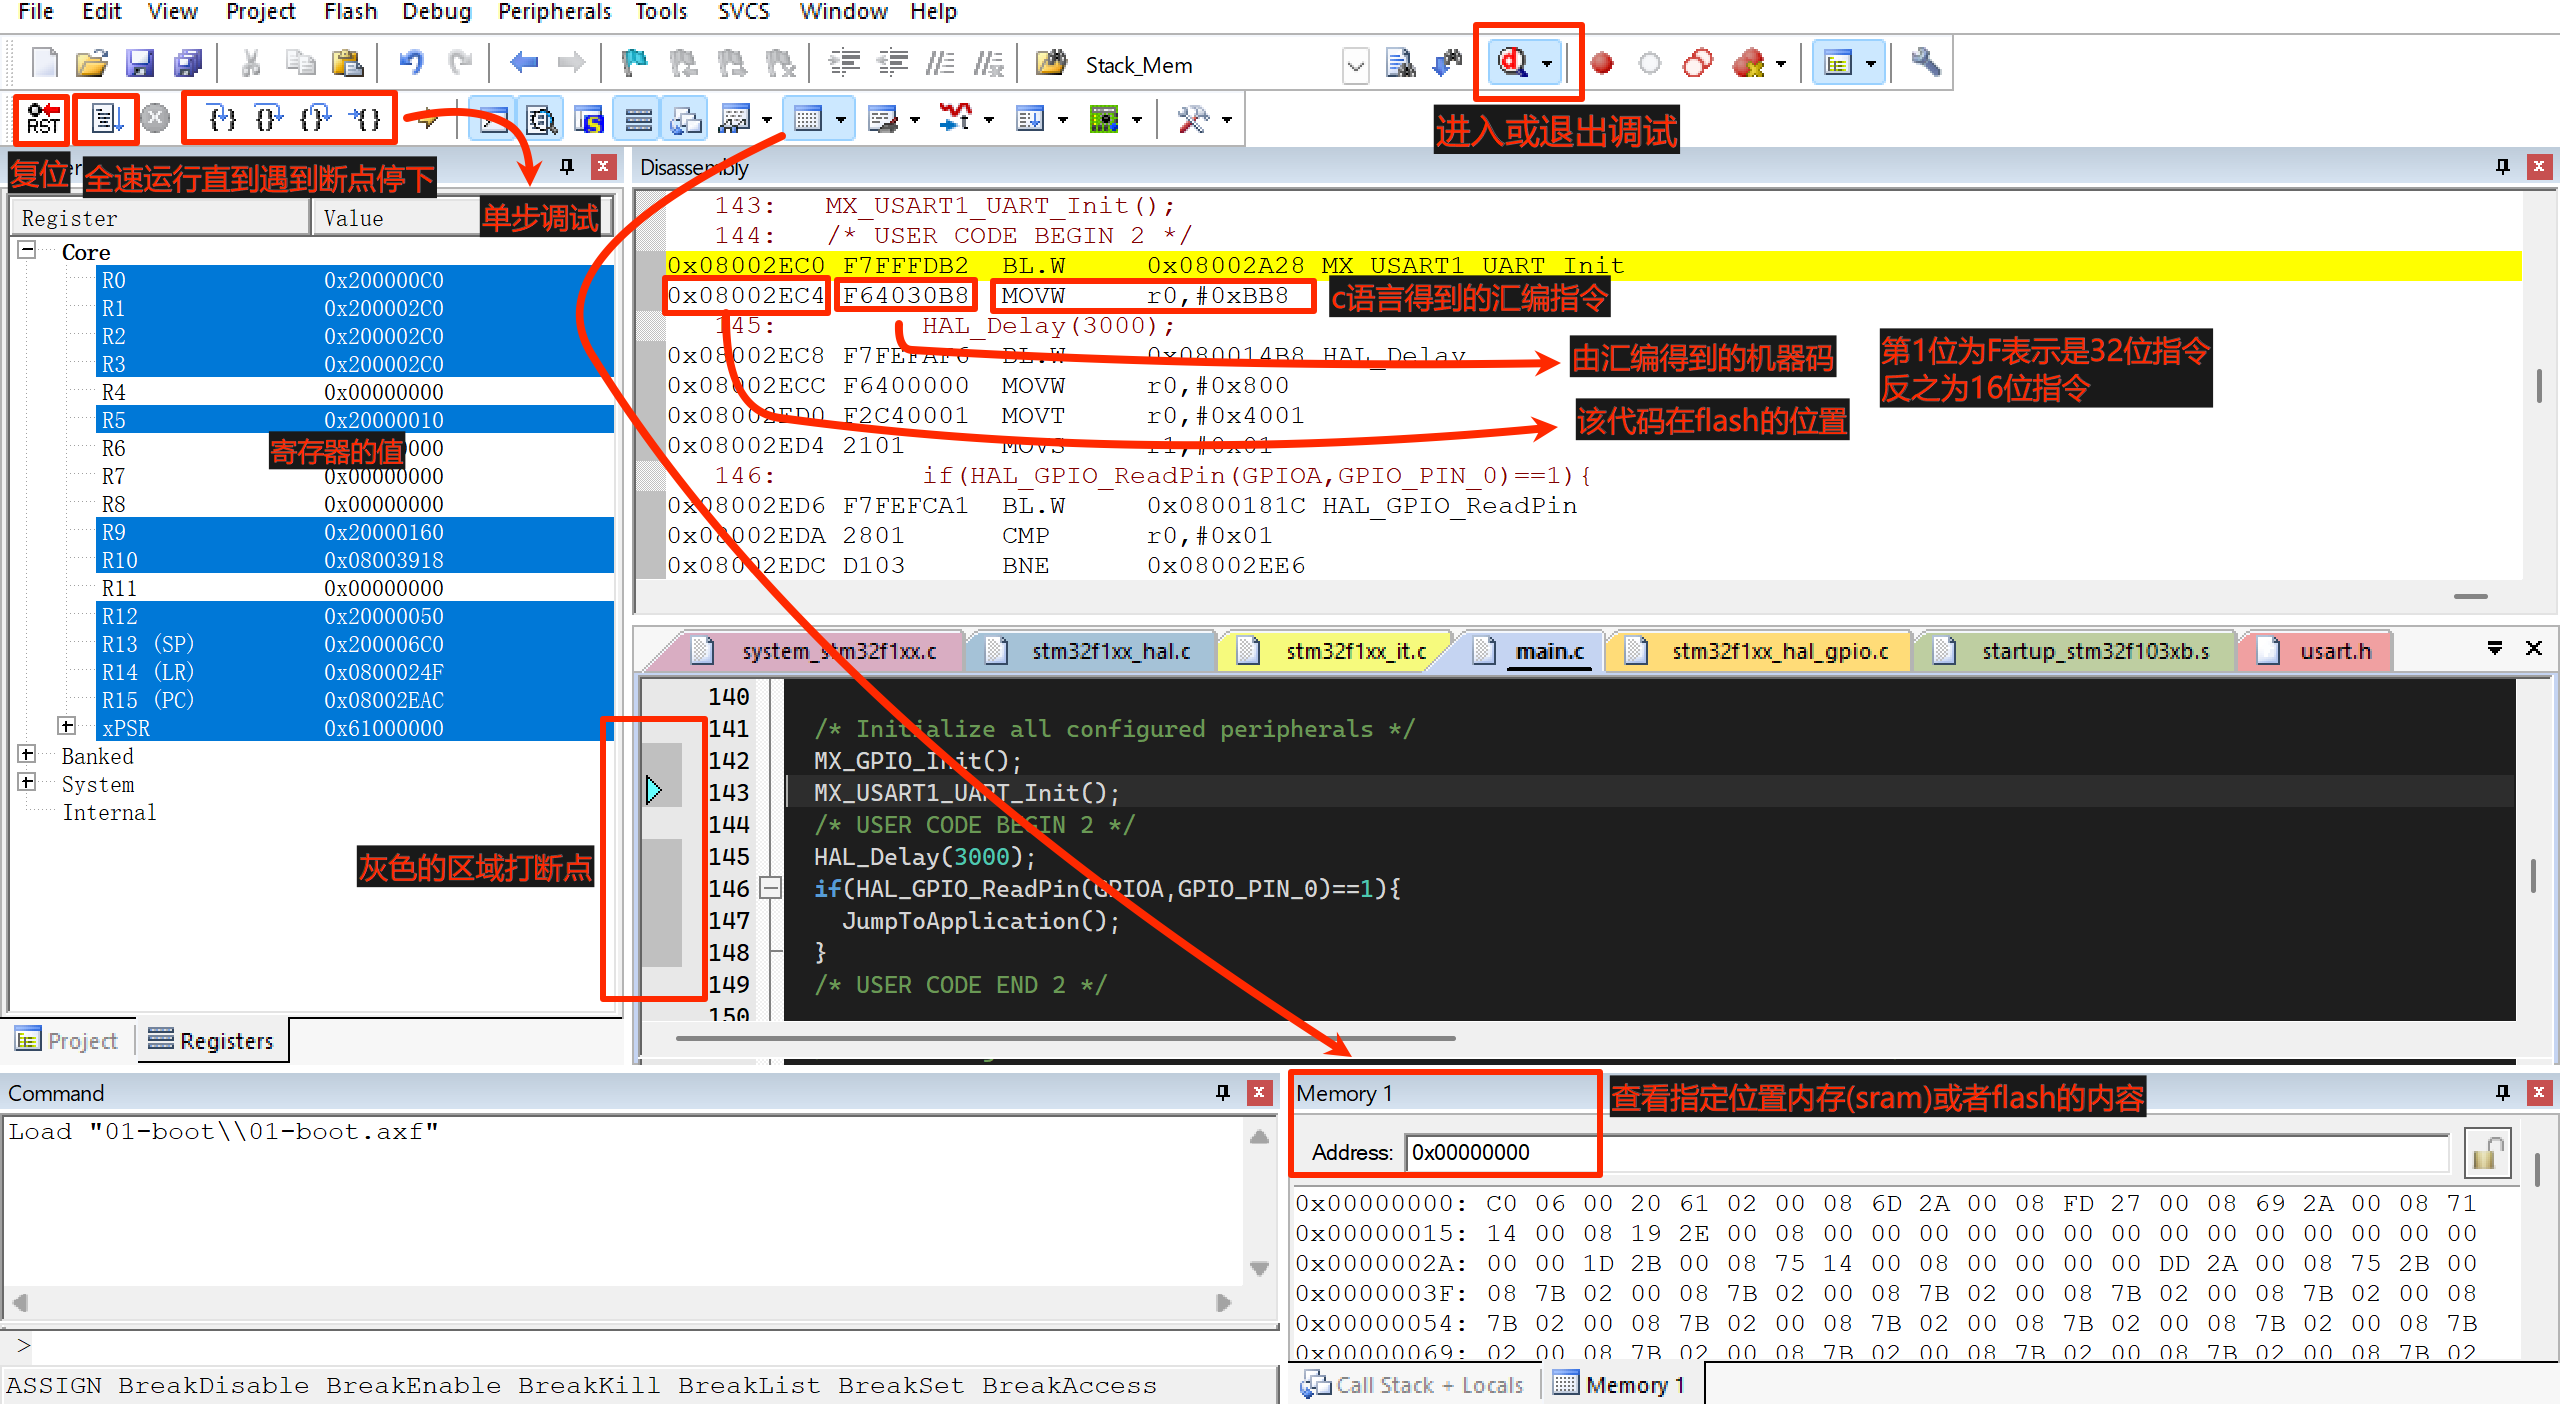
Task: Click the Disassembly vertical scrollbar thumb
Action: click(x=2540, y=386)
